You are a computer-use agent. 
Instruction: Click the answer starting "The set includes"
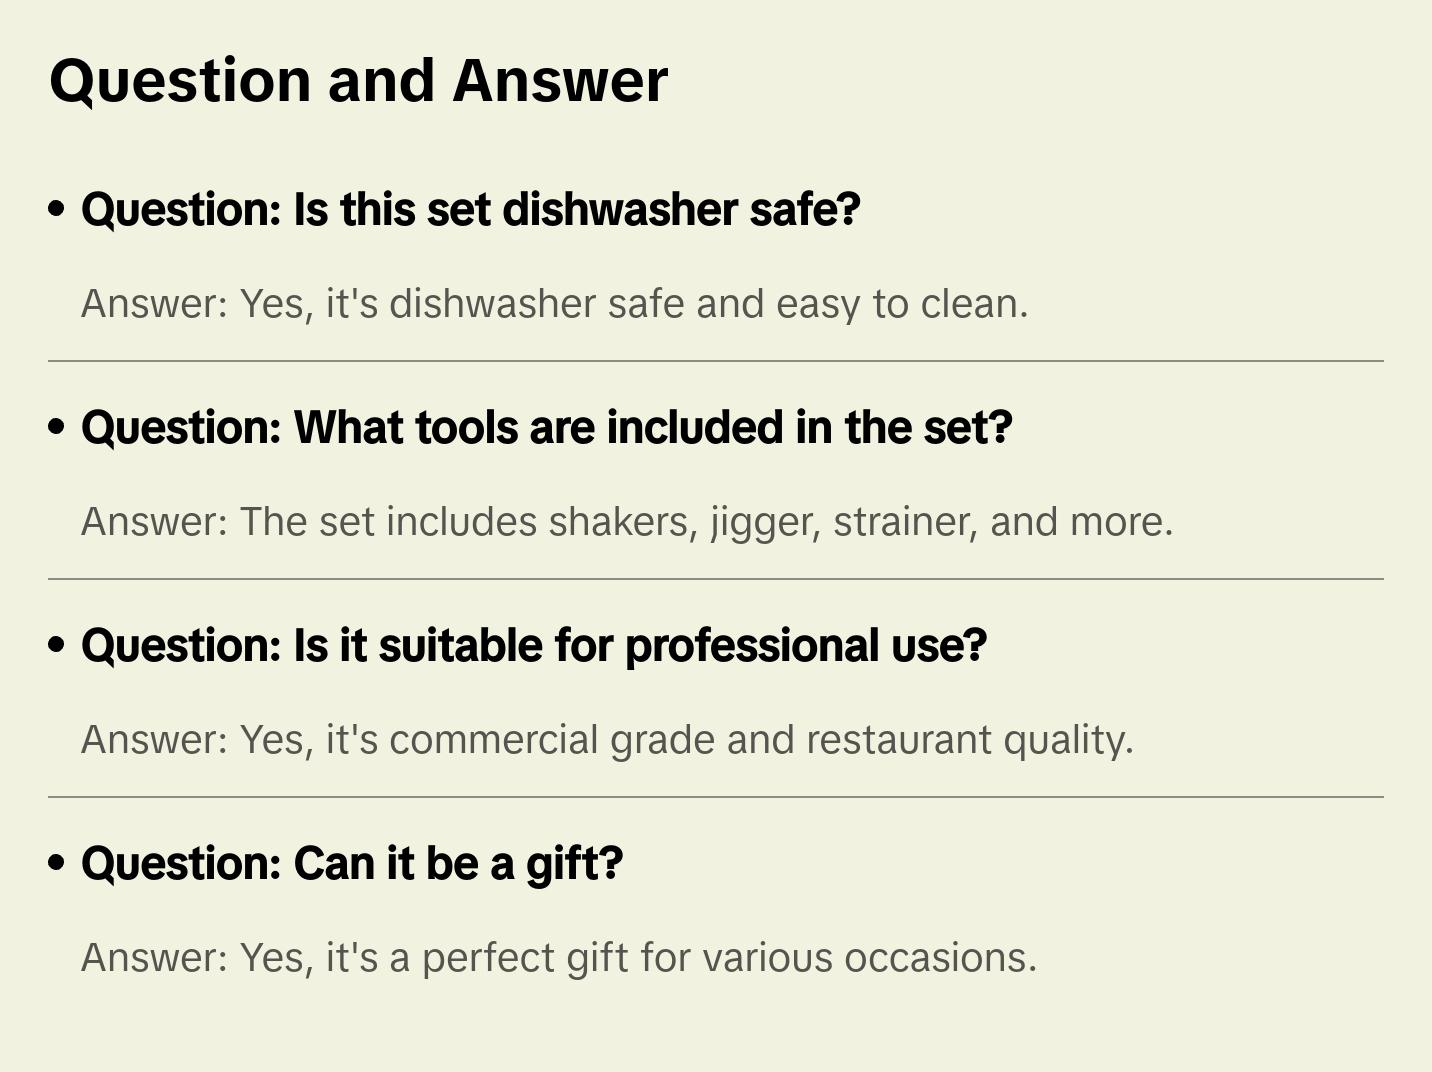[x=626, y=522]
